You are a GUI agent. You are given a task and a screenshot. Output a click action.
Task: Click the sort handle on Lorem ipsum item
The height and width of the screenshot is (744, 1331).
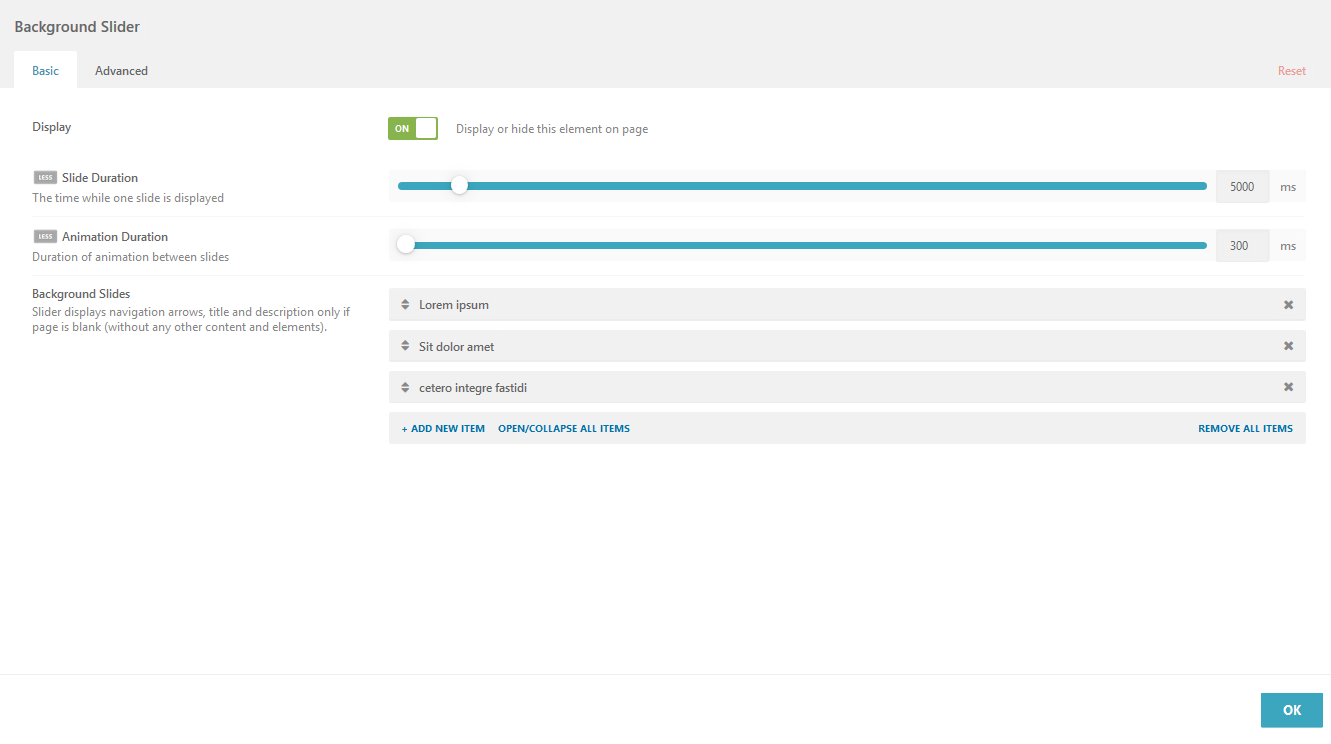[x=405, y=305]
